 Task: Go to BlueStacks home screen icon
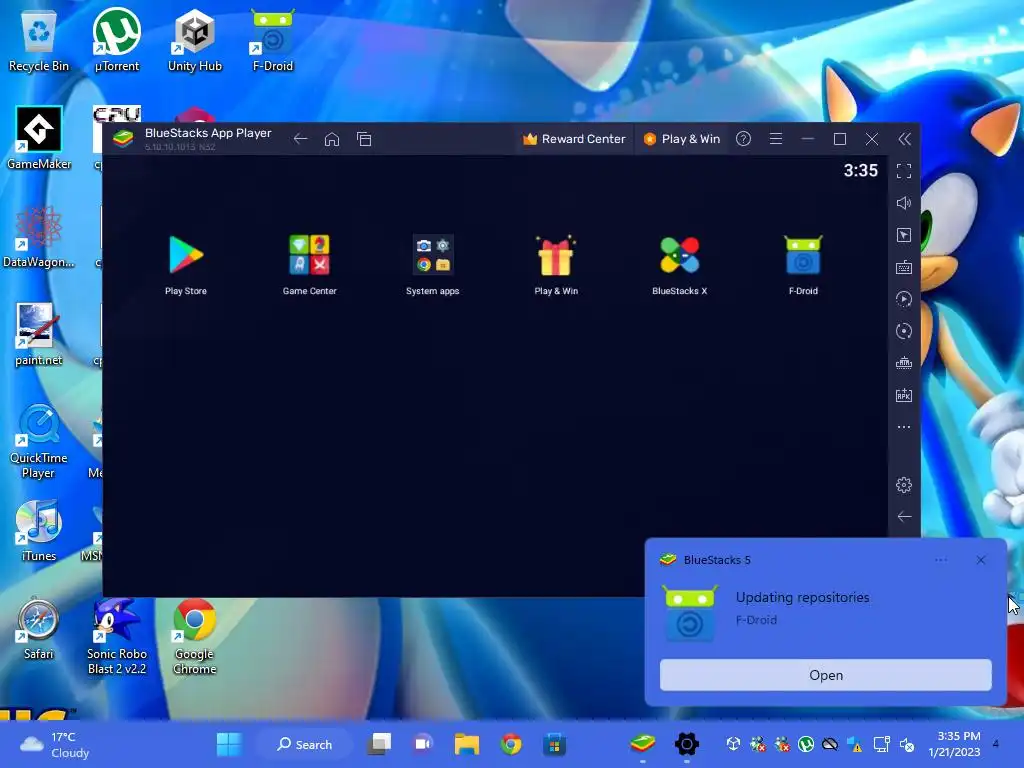(x=332, y=139)
